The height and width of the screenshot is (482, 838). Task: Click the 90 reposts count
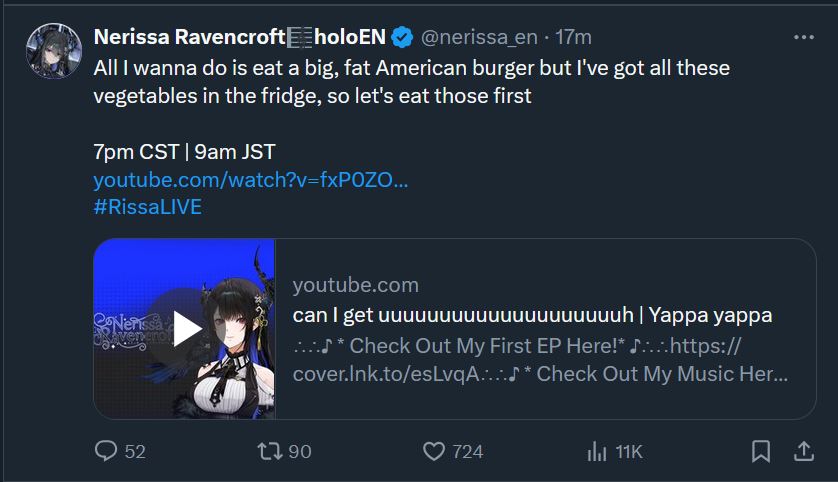[300, 452]
